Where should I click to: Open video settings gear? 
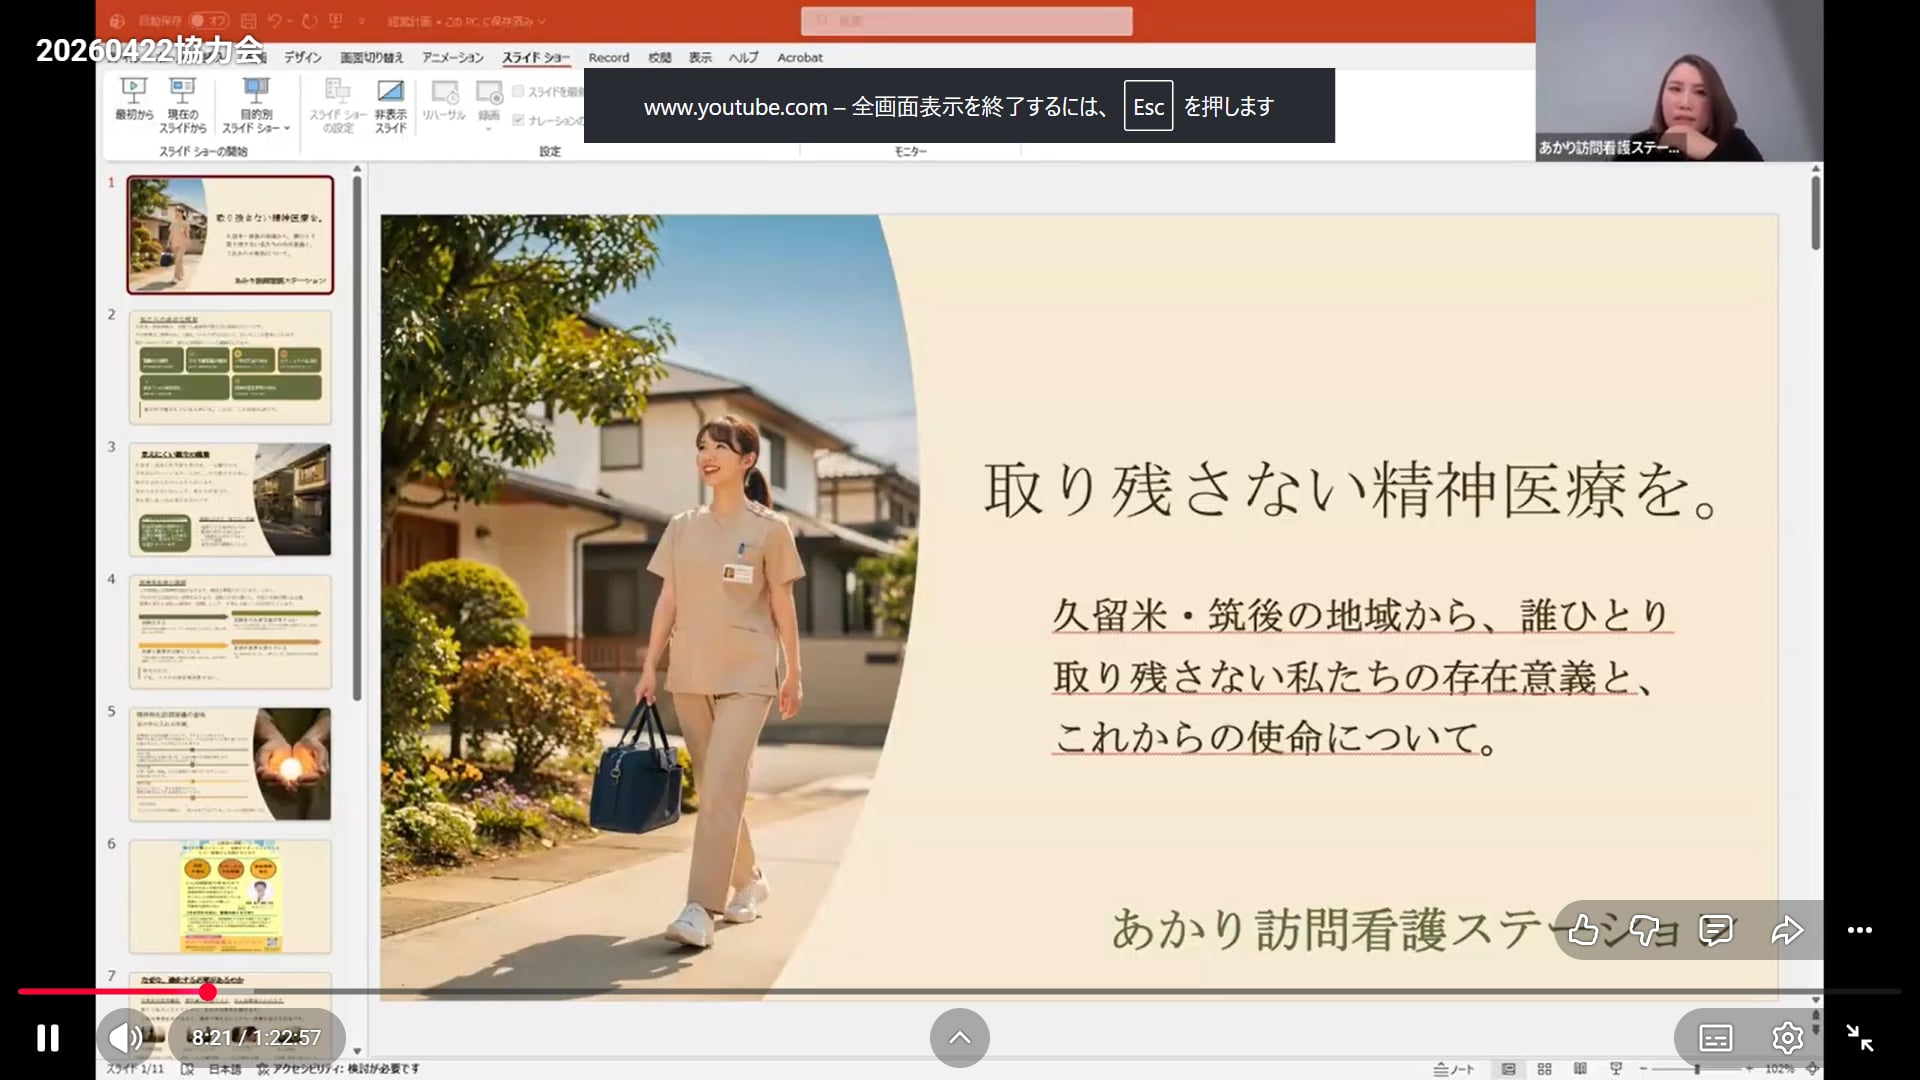tap(1787, 1038)
